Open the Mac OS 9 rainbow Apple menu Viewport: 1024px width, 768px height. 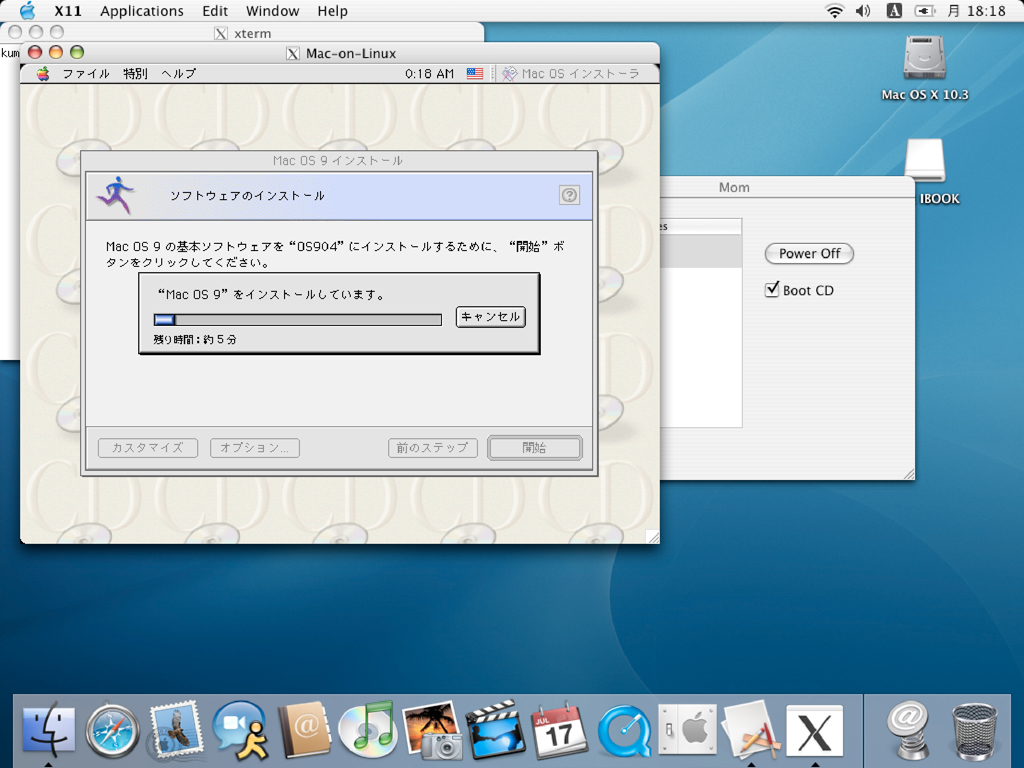(43, 73)
